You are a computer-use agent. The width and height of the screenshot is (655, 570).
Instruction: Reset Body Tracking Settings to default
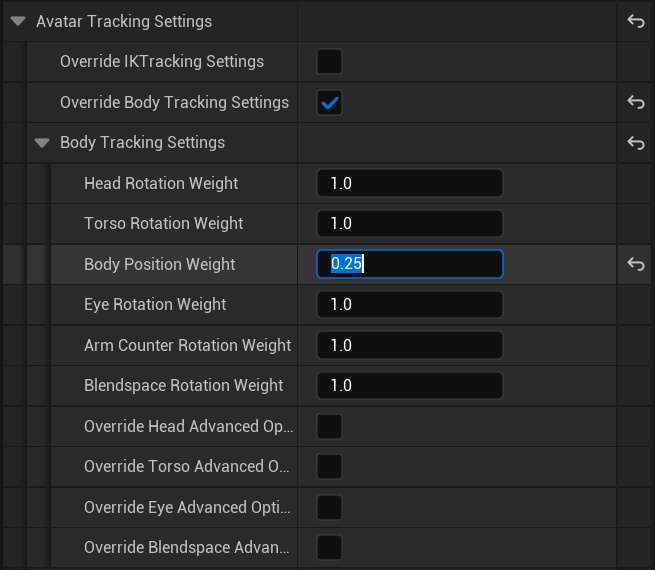pos(635,143)
